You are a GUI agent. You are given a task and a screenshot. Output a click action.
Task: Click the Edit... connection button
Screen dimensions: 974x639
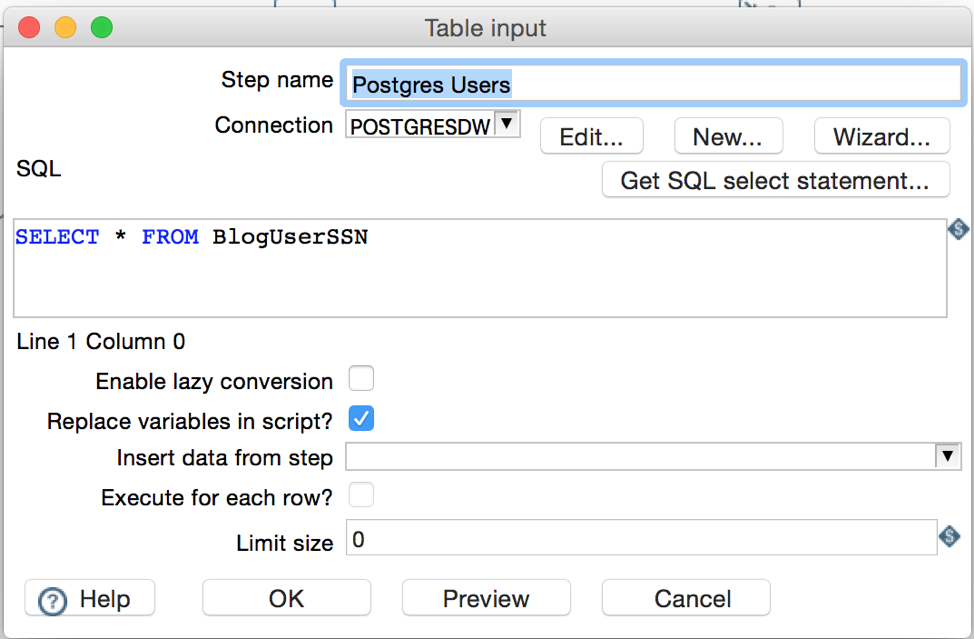[x=591, y=136]
